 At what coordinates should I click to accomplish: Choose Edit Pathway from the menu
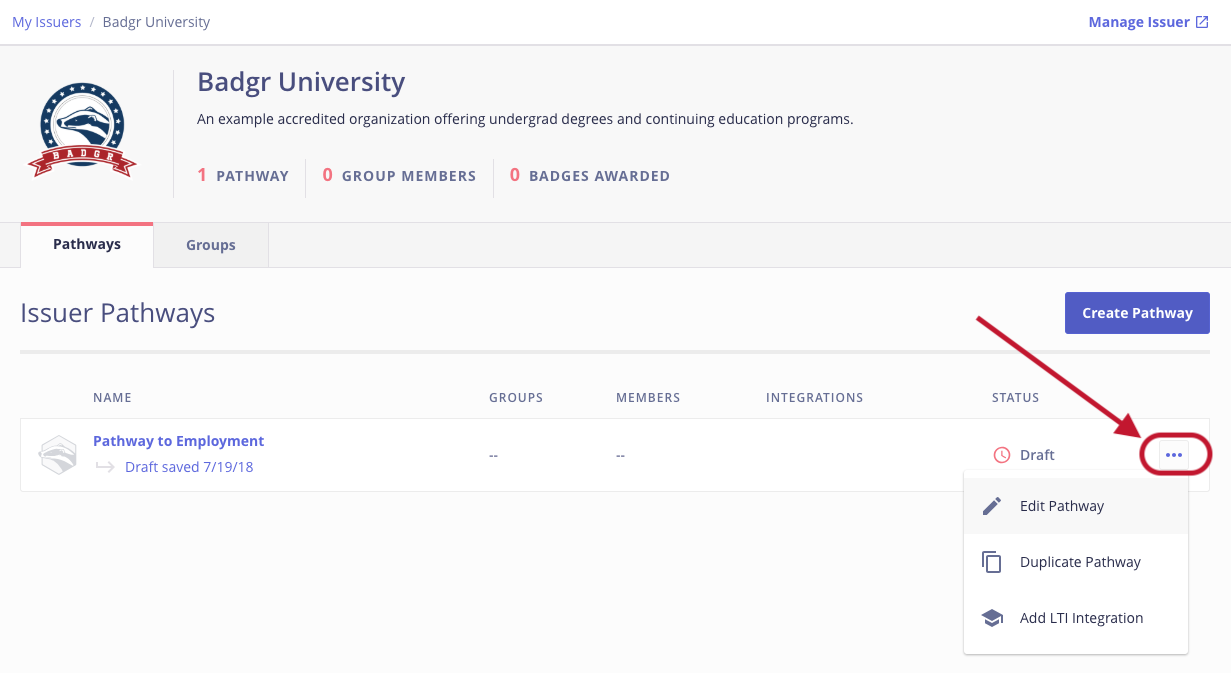[x=1076, y=506]
